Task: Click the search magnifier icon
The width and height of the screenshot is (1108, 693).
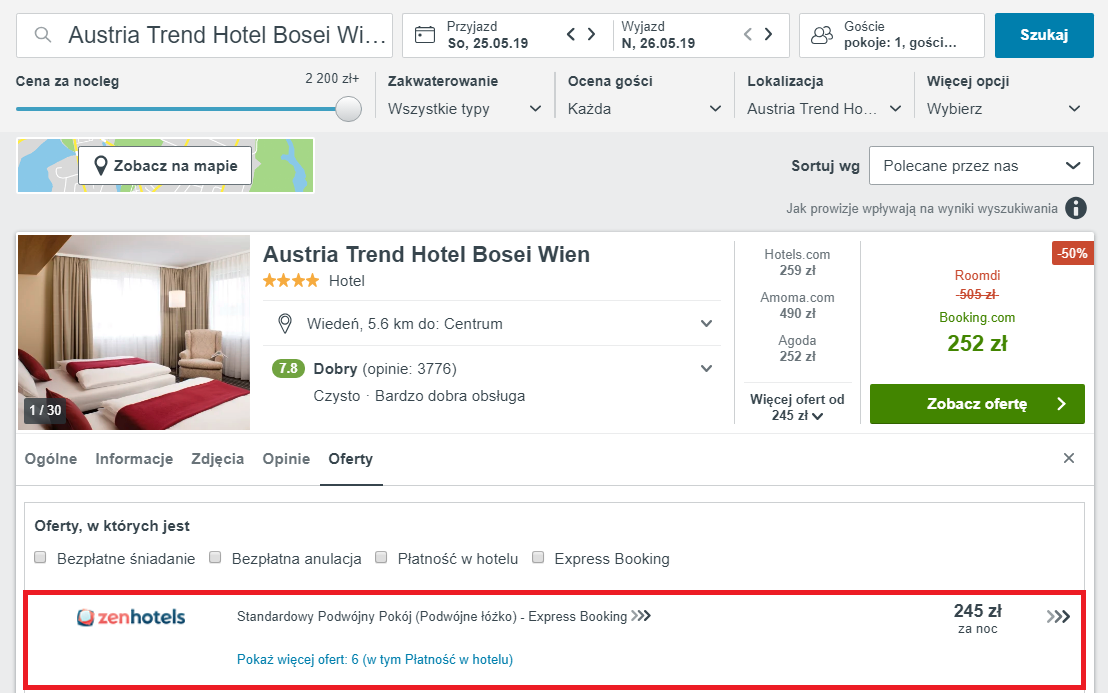Action: pos(43,35)
